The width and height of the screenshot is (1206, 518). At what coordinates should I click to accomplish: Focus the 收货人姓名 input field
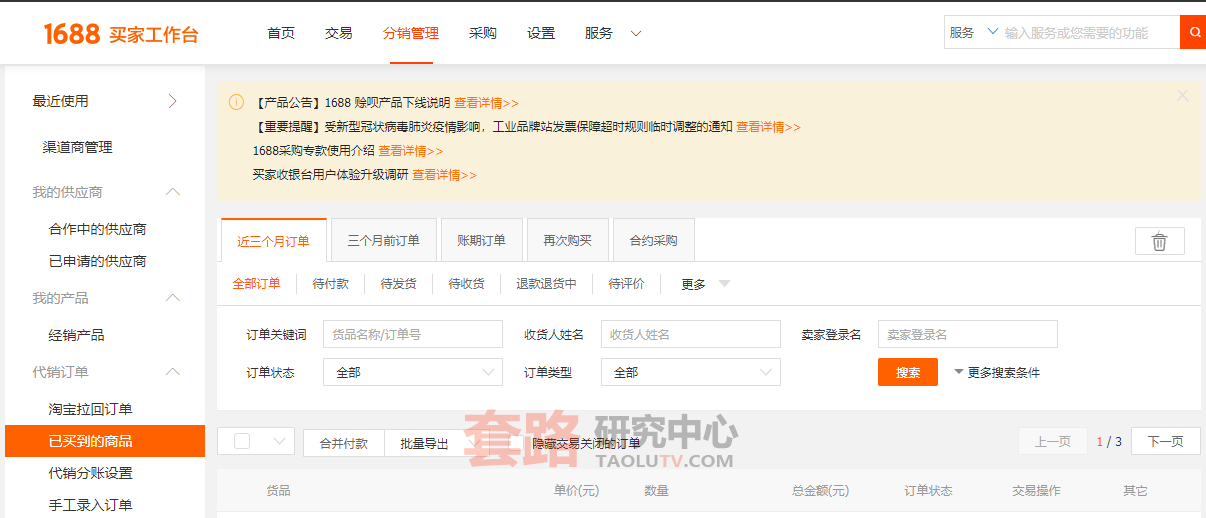click(x=691, y=334)
